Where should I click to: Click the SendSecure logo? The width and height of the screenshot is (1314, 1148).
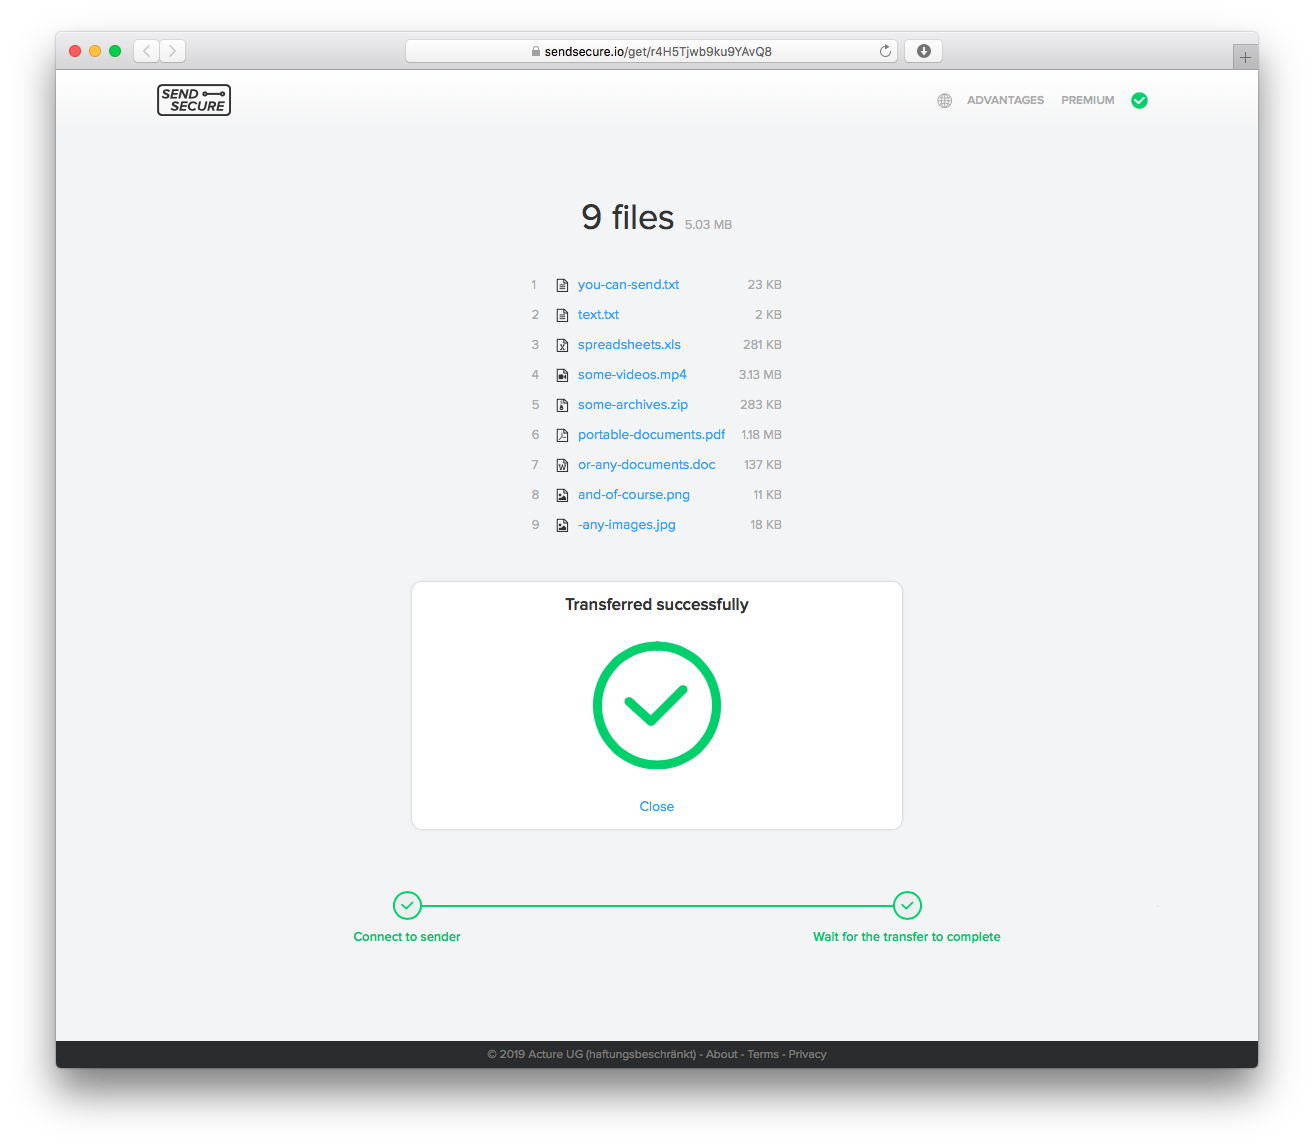(x=193, y=100)
